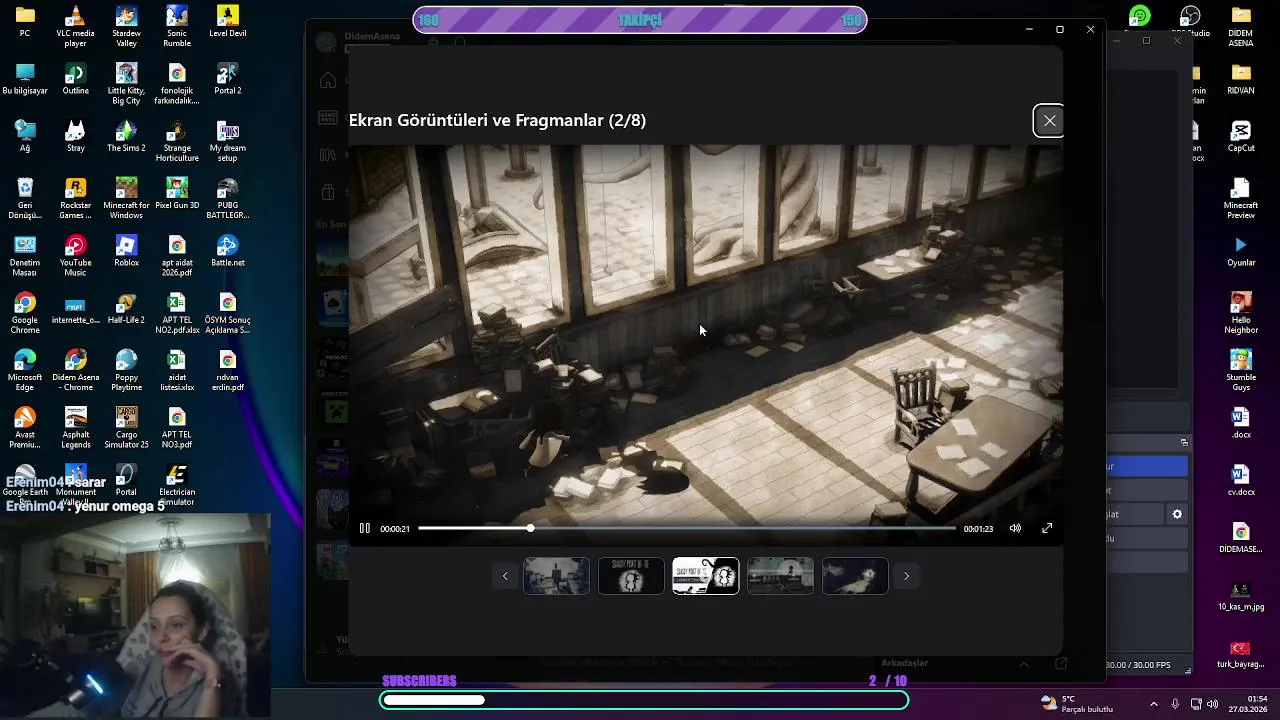The height and width of the screenshot is (720, 1280).
Task: Open the settings gear in OBS window
Action: click(1177, 514)
